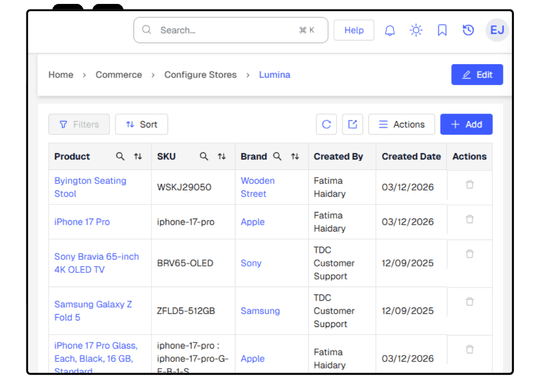This screenshot has height=384, width=540.
Task: Open the Wooden Street brand link
Action: pyautogui.click(x=258, y=187)
